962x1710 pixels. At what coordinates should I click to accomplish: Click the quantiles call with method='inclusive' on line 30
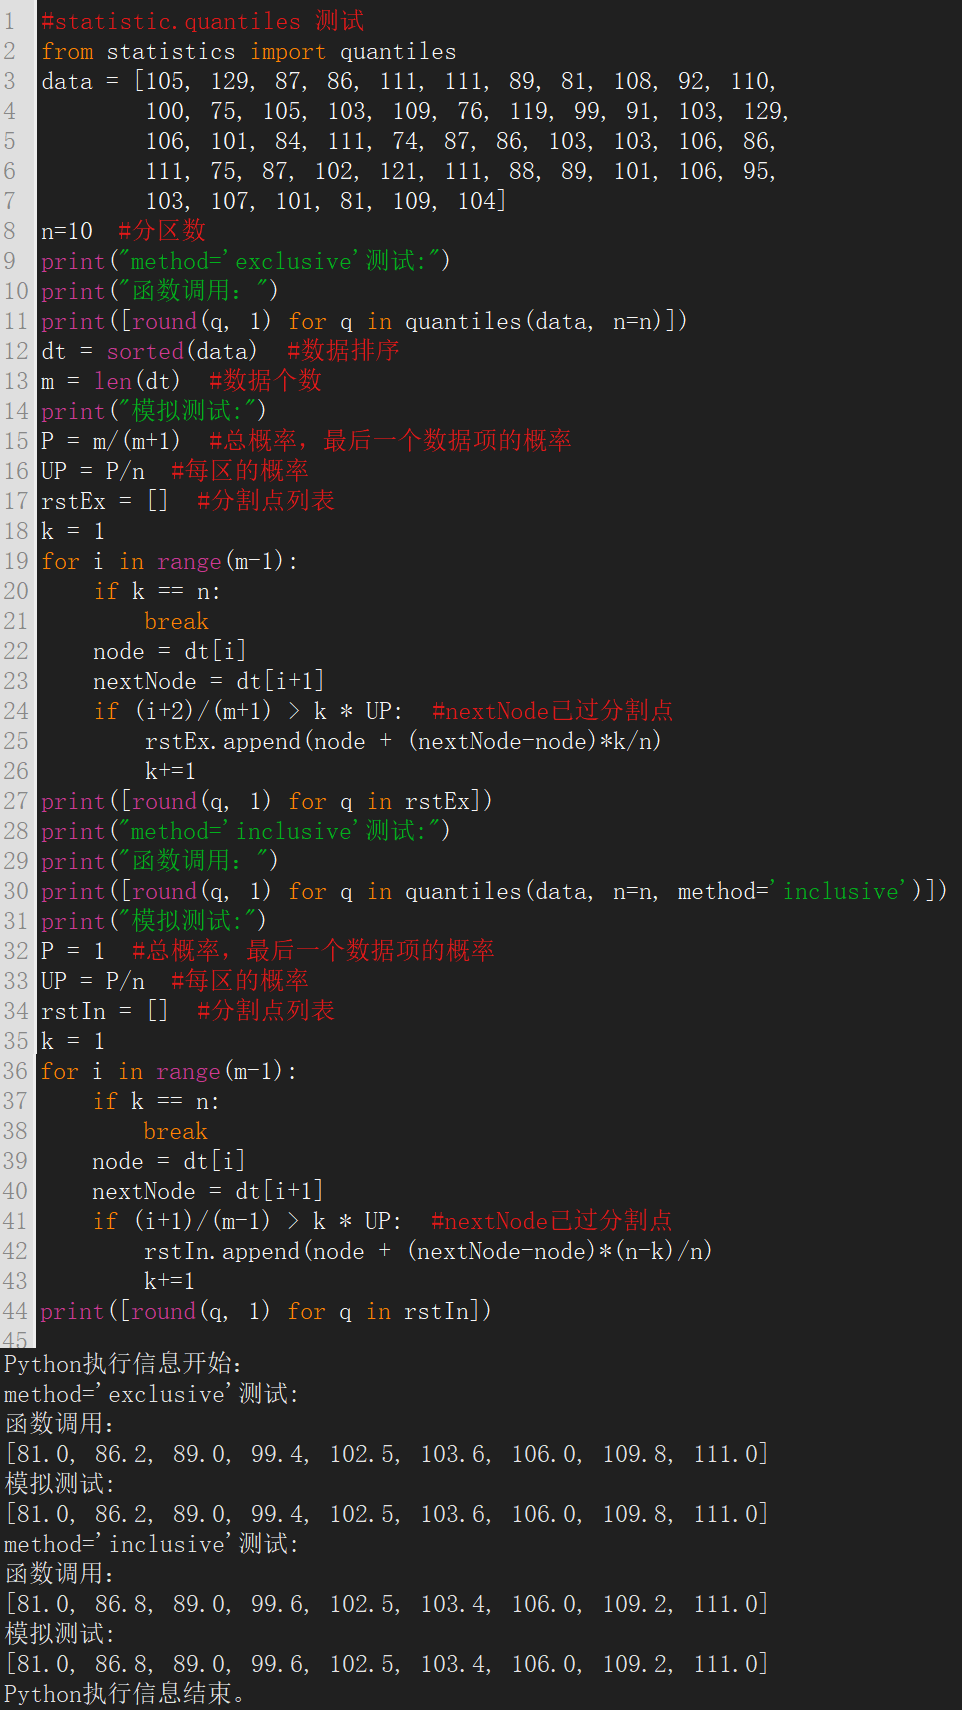[x=494, y=891]
